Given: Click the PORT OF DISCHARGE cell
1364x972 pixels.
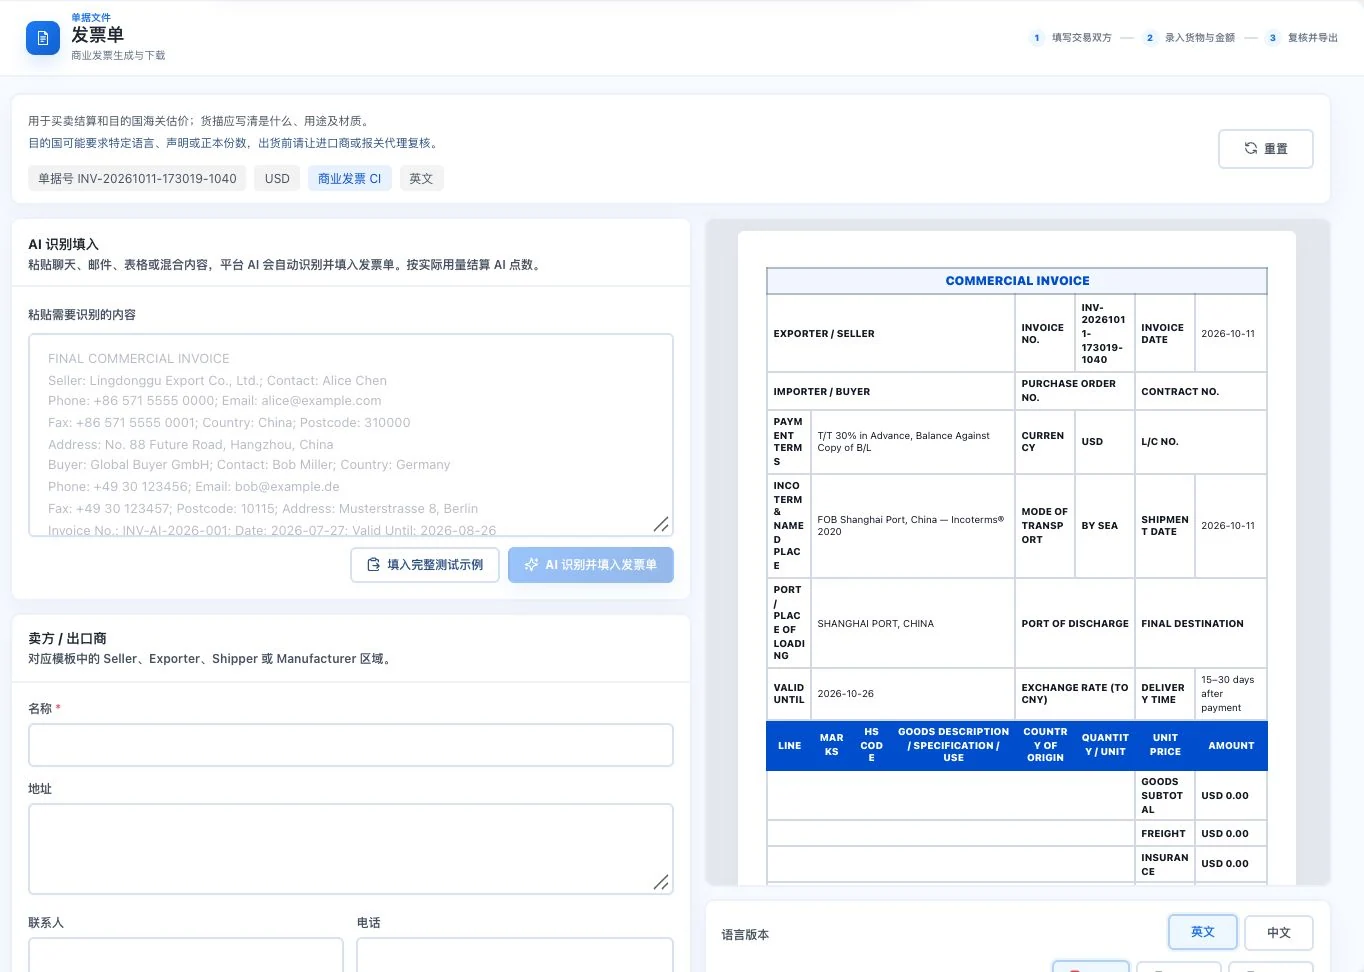Looking at the screenshot, I should click(1075, 624).
